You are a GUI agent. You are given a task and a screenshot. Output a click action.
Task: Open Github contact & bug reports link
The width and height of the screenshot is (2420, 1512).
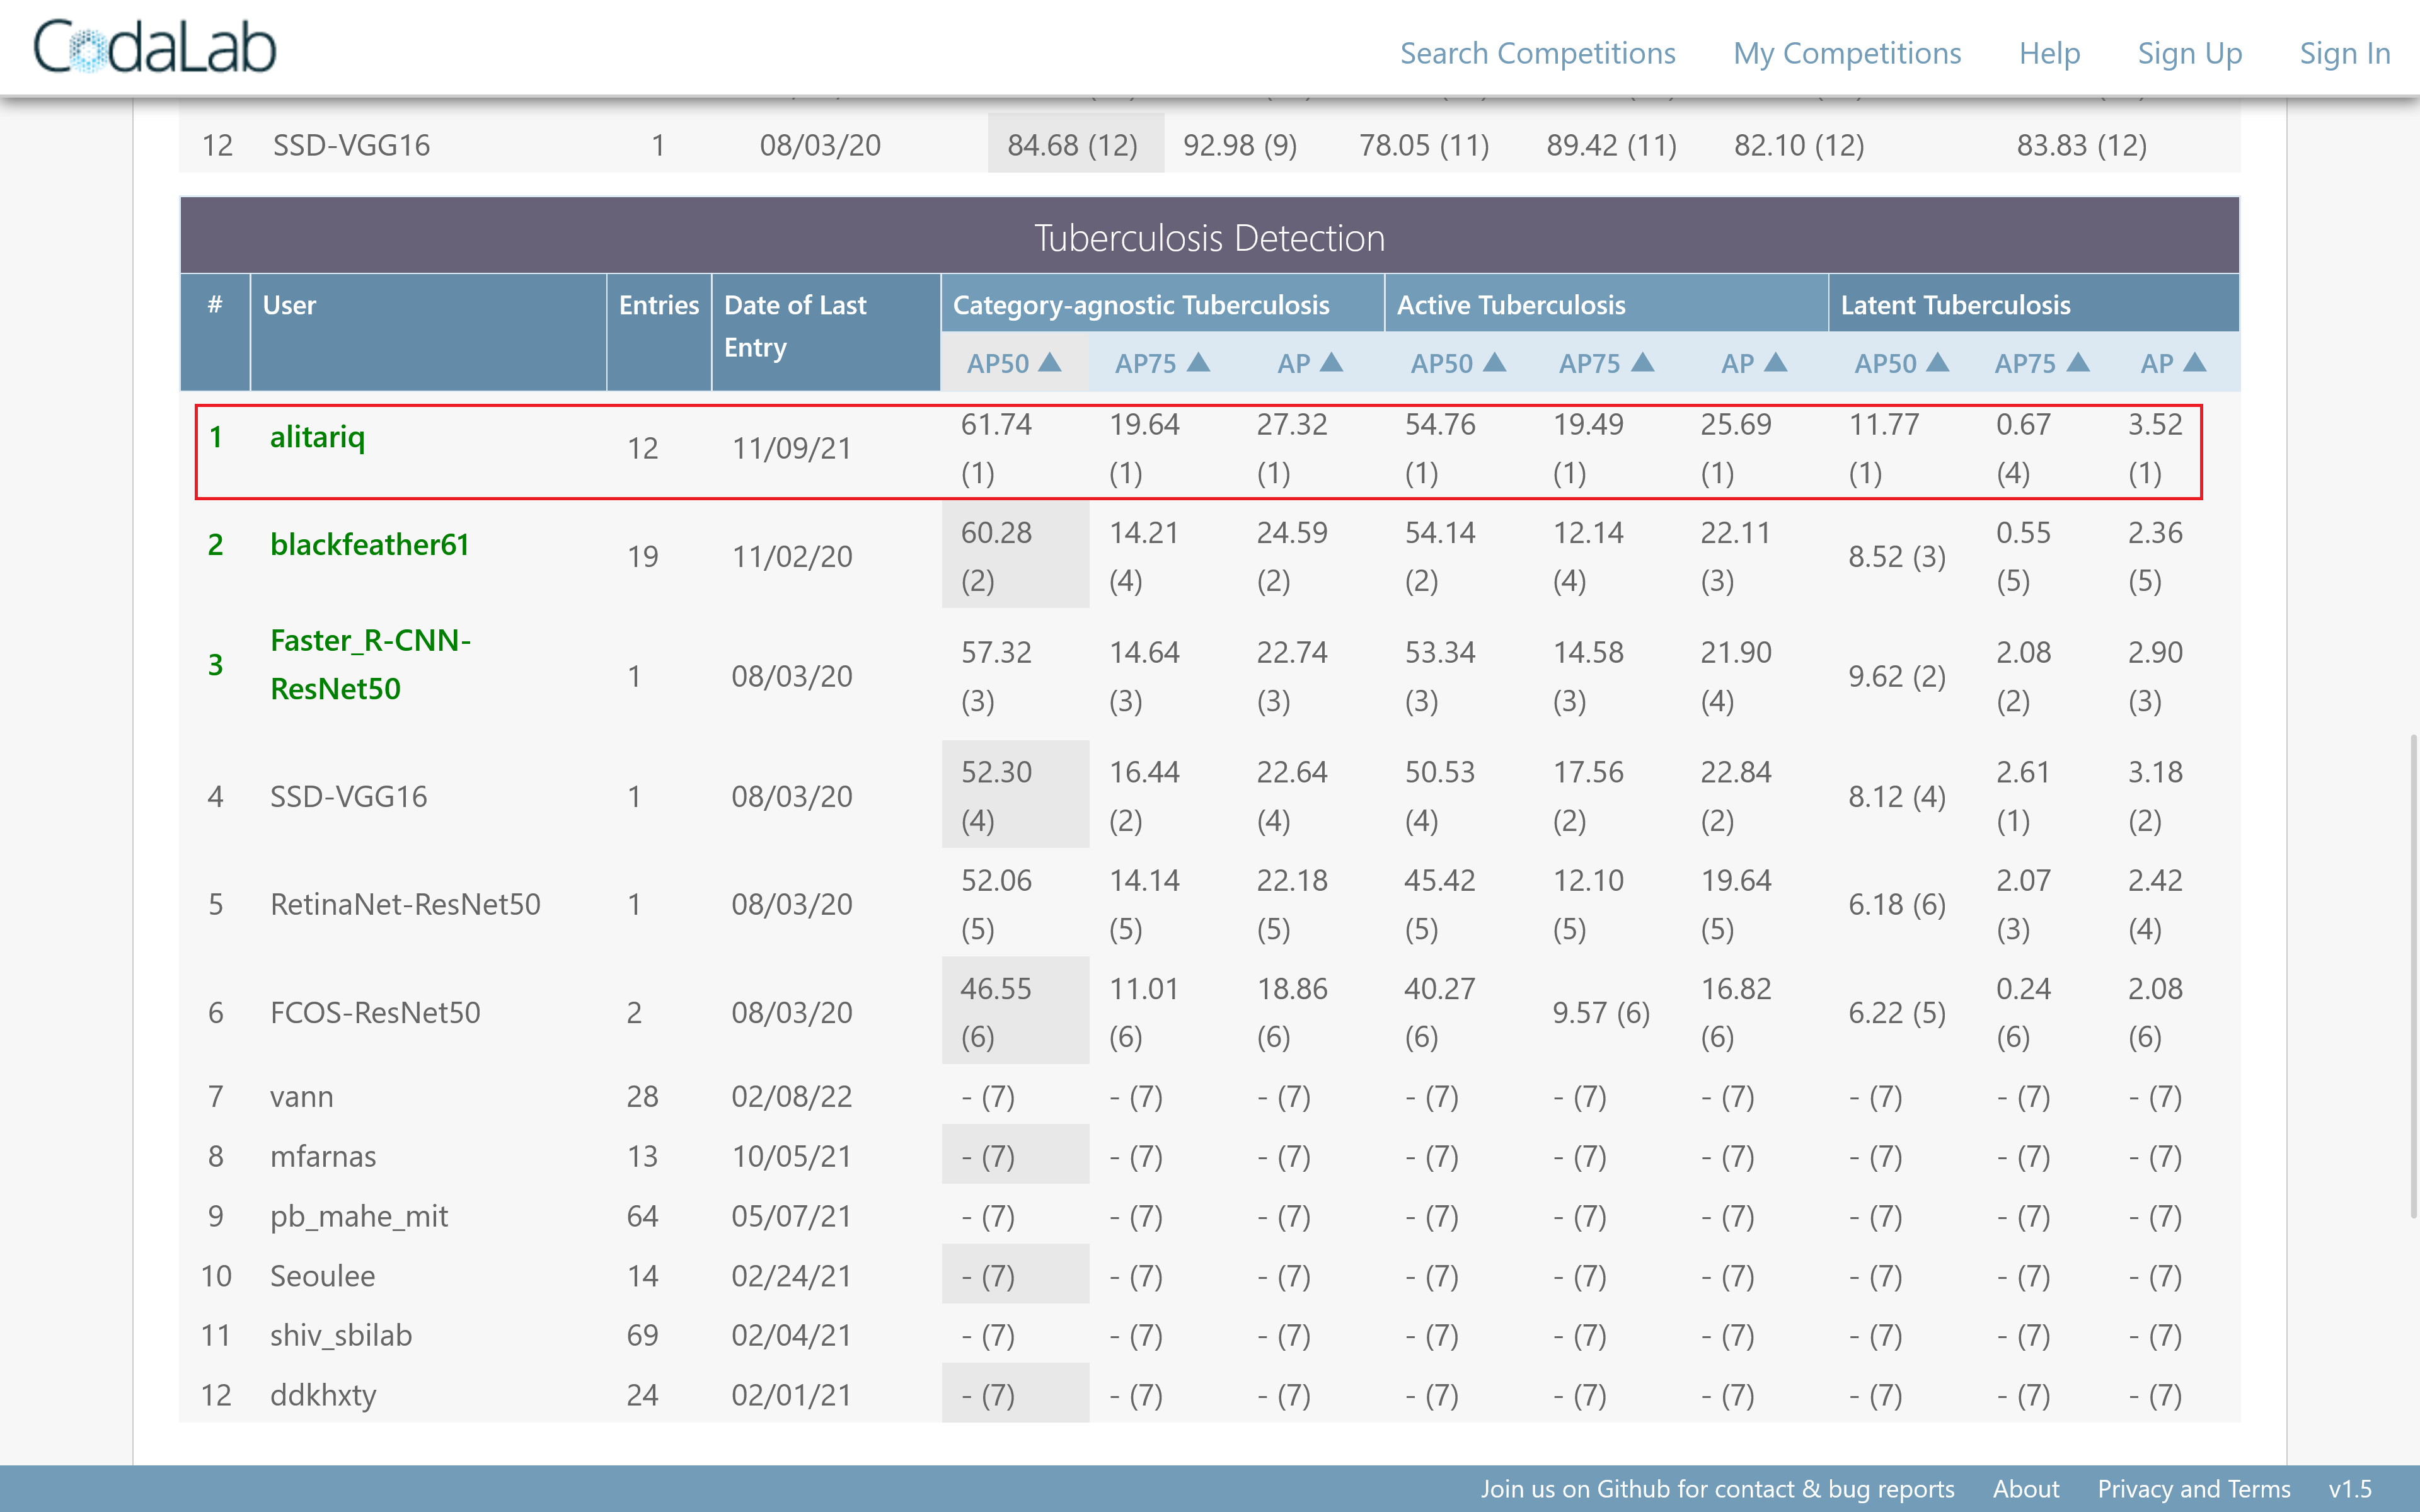1717,1489
